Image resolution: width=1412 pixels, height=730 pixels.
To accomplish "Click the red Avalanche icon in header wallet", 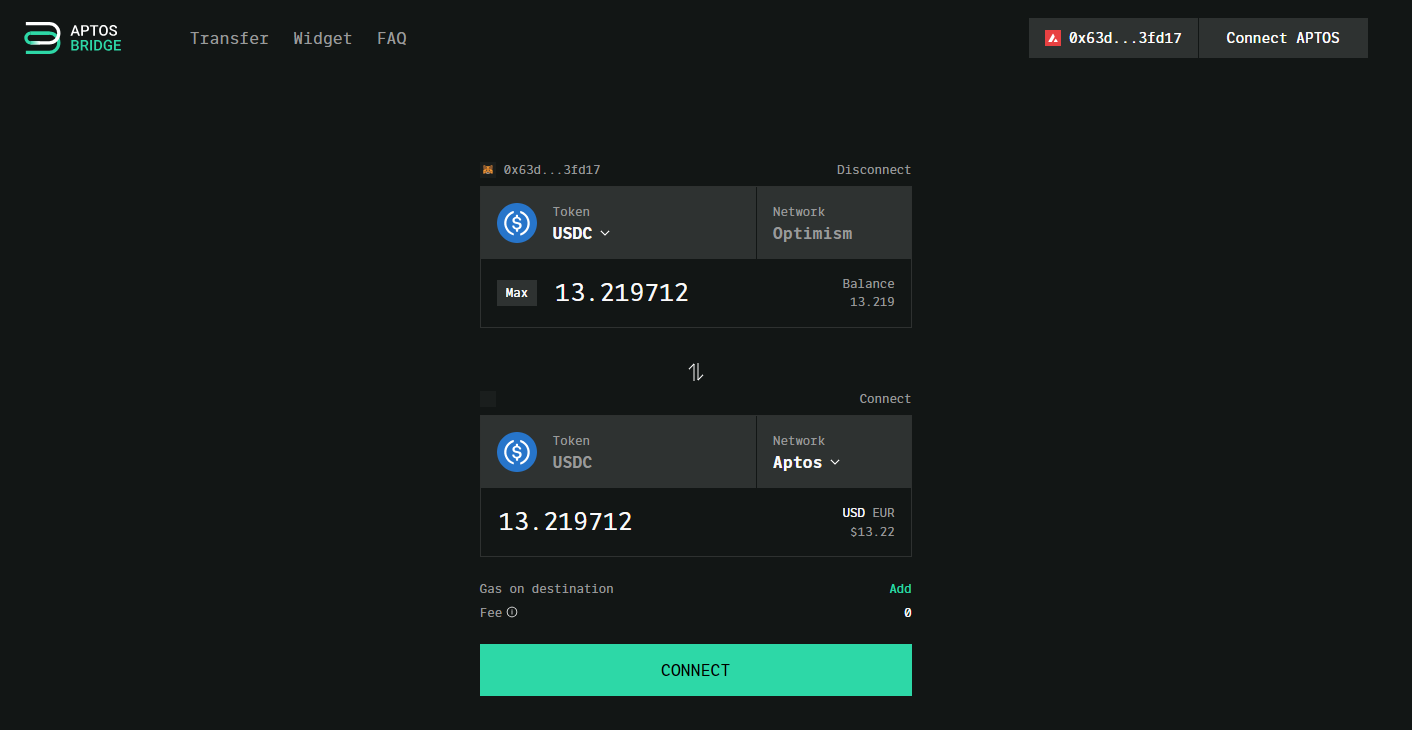I will click(1053, 38).
